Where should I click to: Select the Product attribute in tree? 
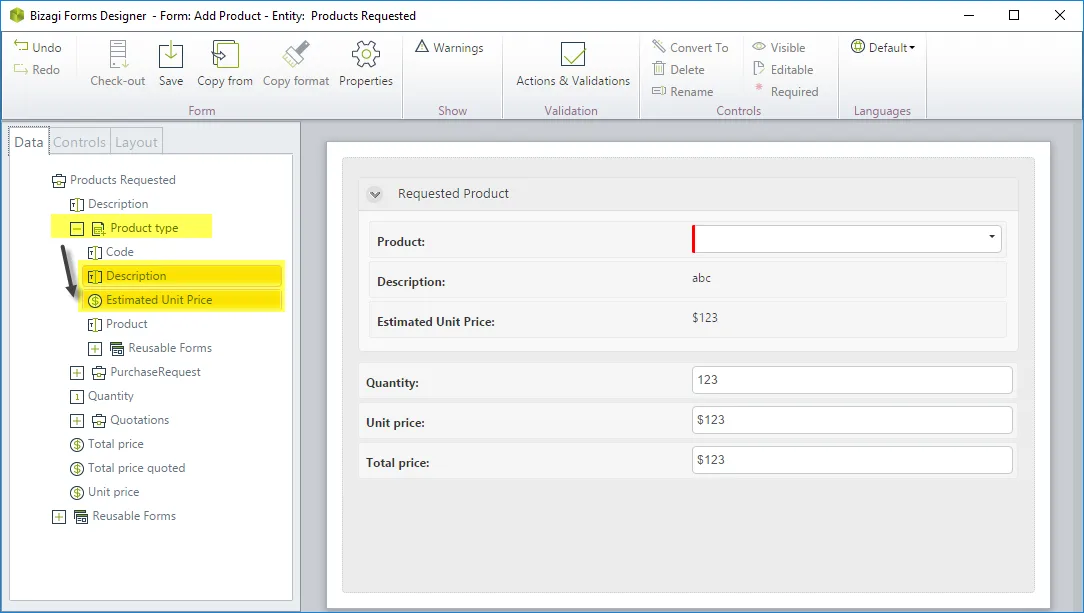[x=118, y=324]
